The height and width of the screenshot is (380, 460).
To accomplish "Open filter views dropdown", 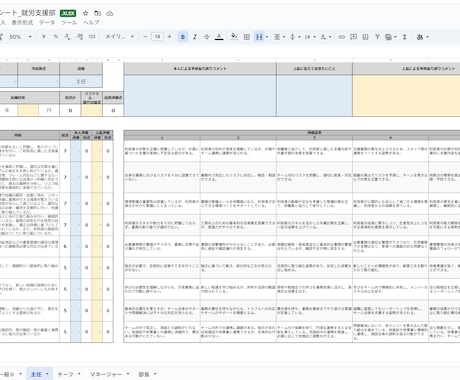I will tap(390, 37).
